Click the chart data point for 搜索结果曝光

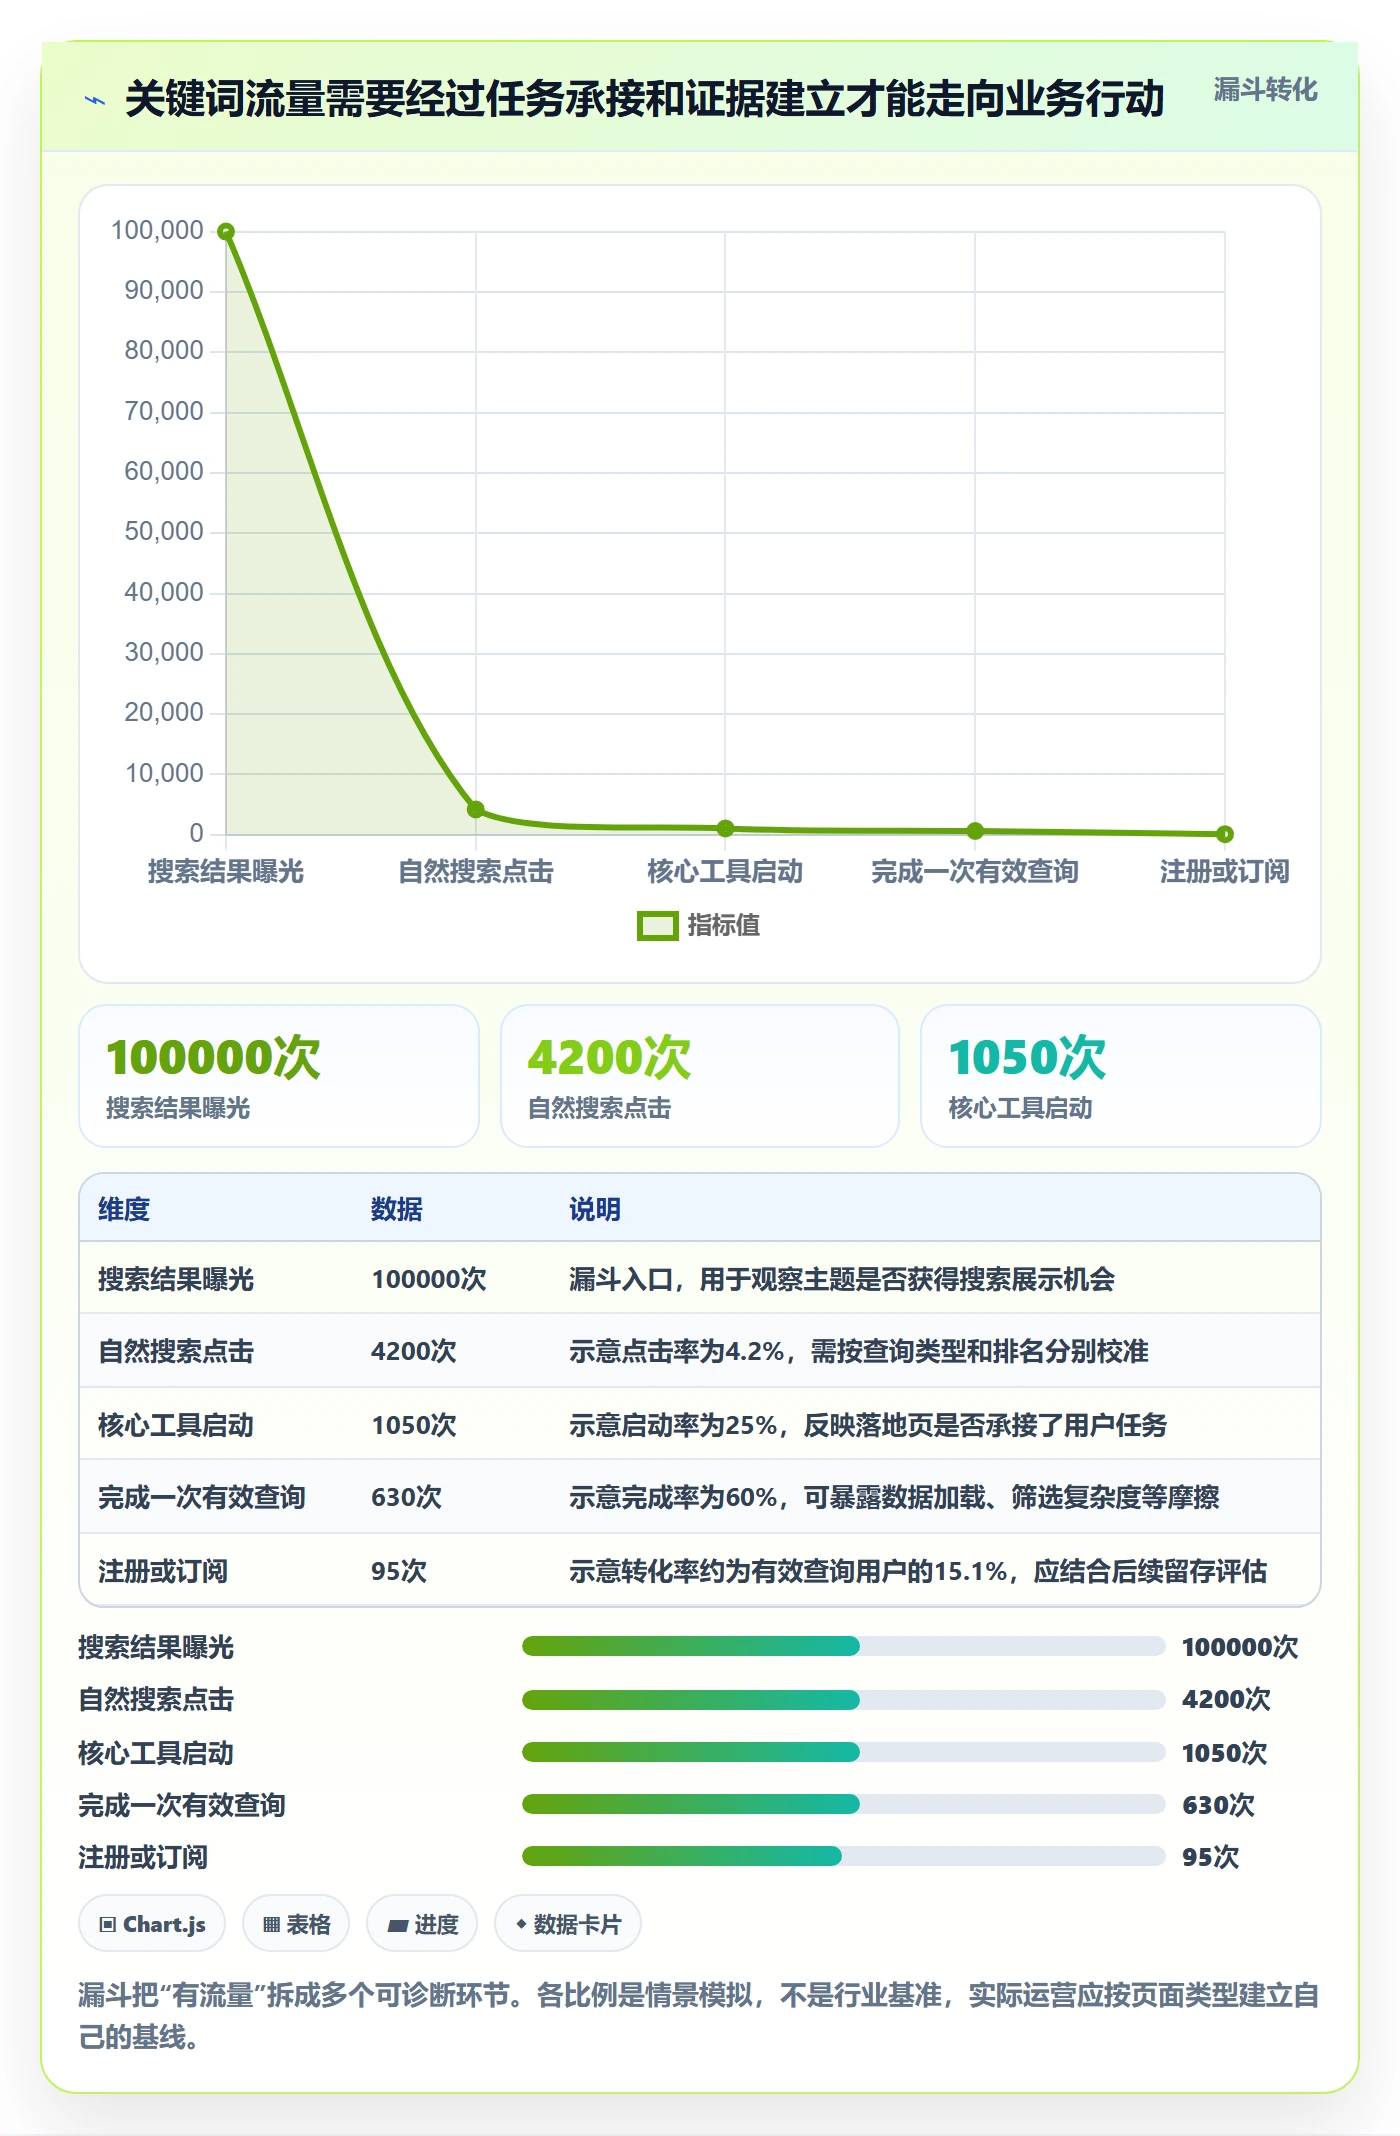point(226,232)
